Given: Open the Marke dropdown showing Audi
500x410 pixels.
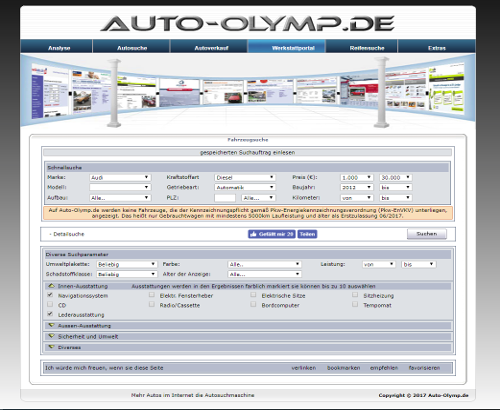Looking at the screenshot, I should click(x=120, y=178).
